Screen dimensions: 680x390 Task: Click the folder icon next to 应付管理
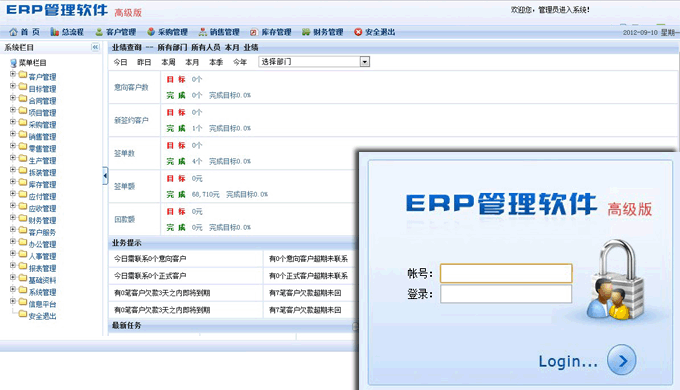click(x=23, y=194)
